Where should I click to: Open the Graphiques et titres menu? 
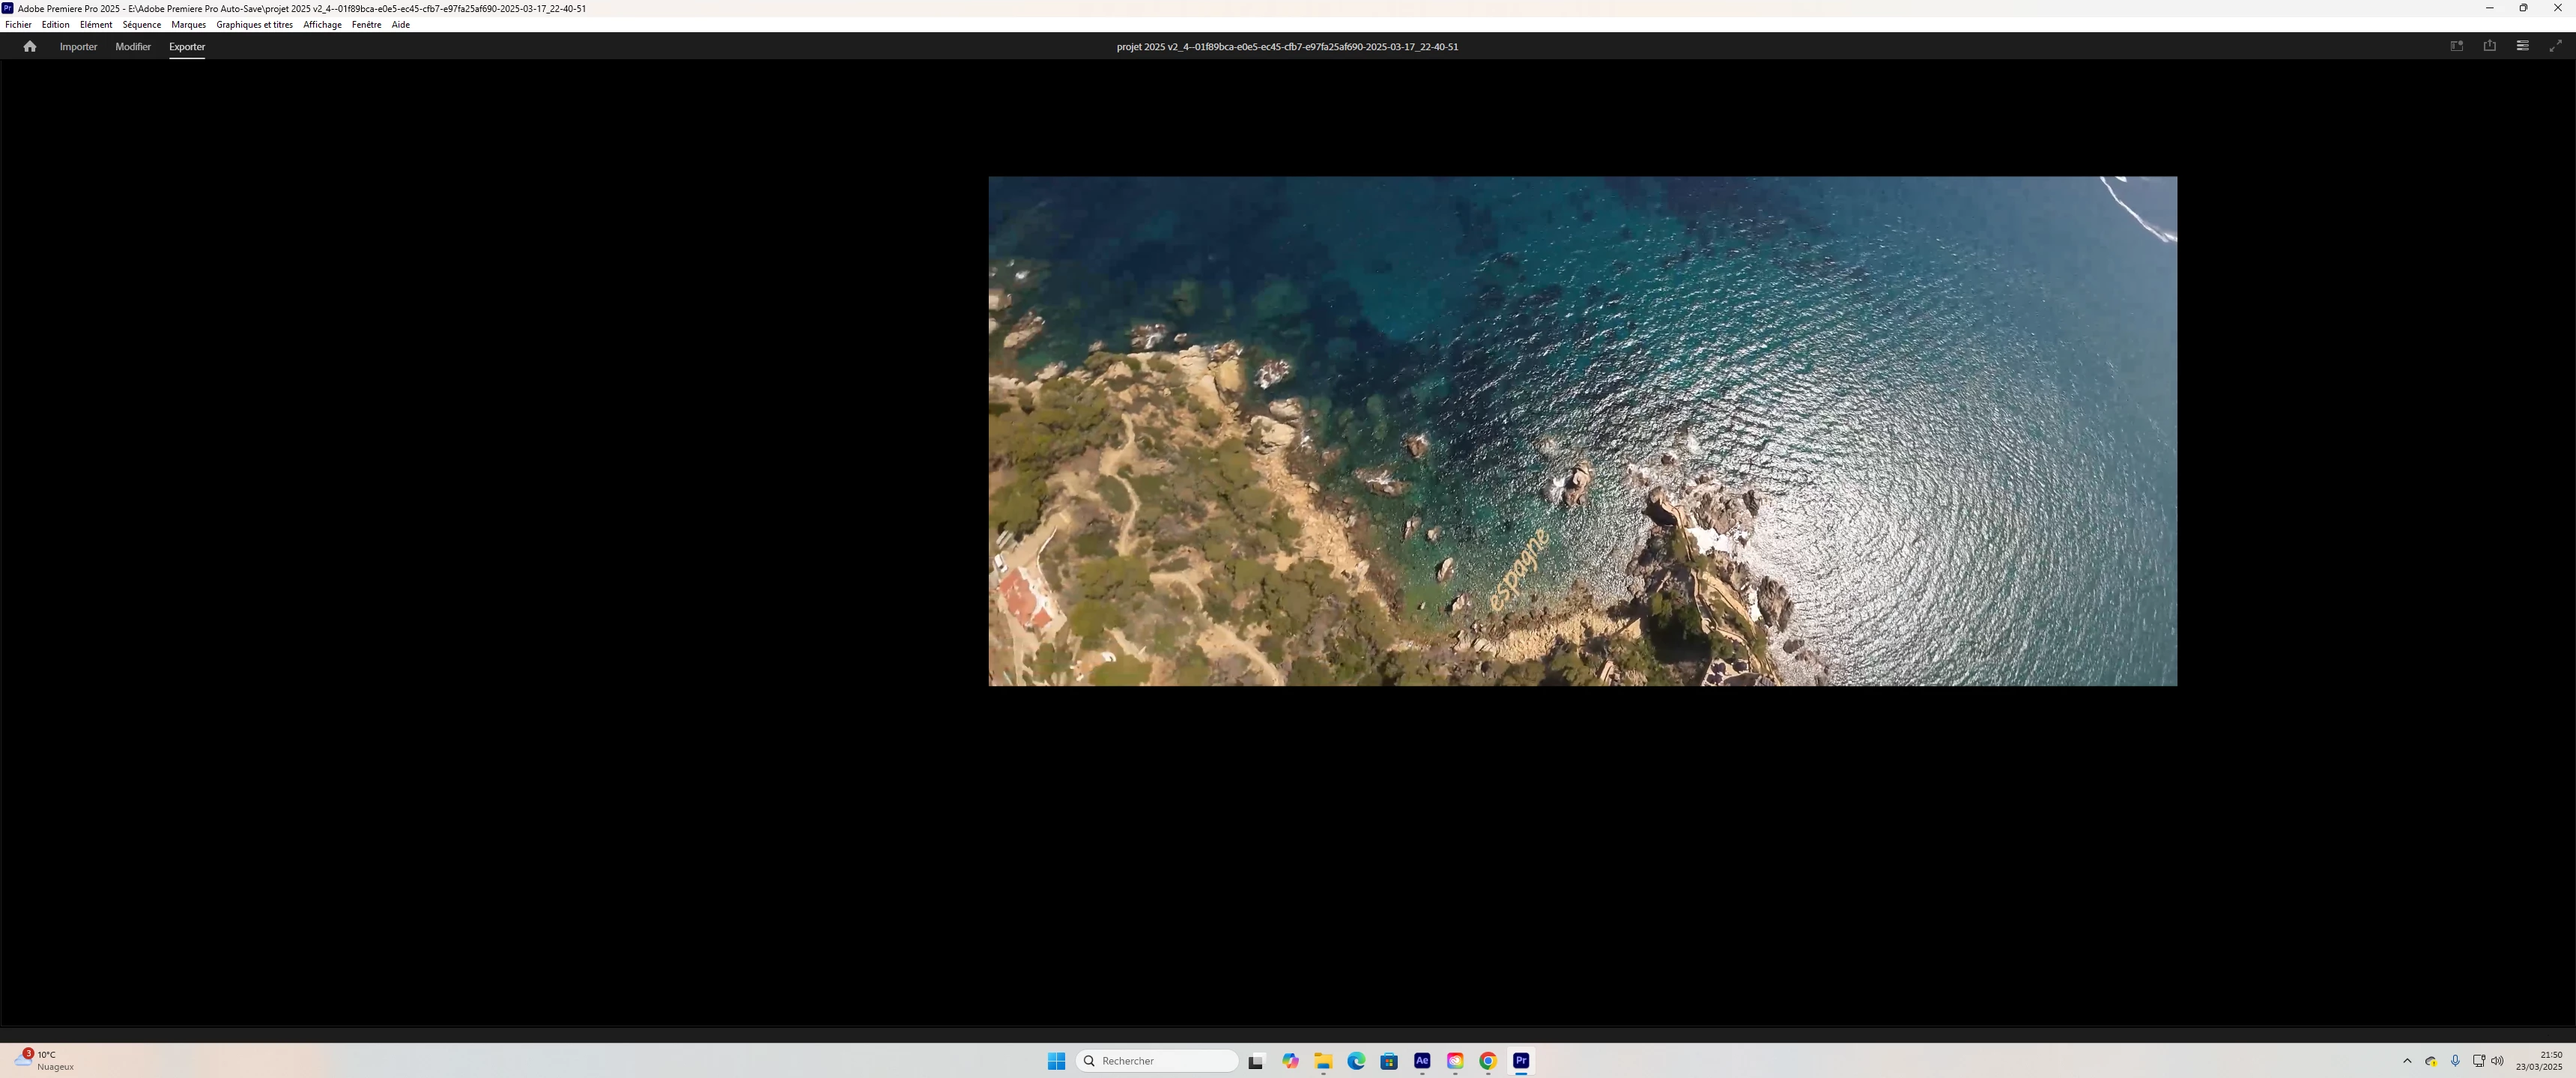tap(254, 25)
